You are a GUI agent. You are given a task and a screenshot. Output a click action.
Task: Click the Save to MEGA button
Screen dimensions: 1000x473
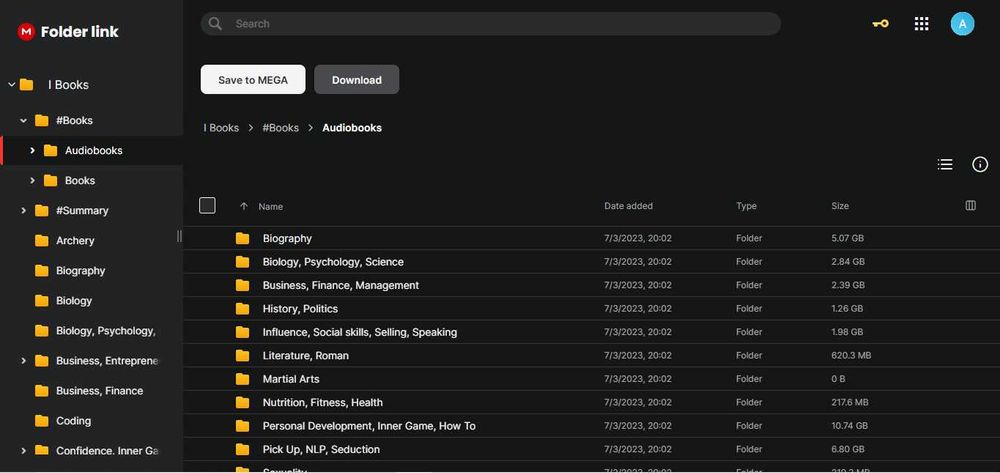click(x=253, y=80)
